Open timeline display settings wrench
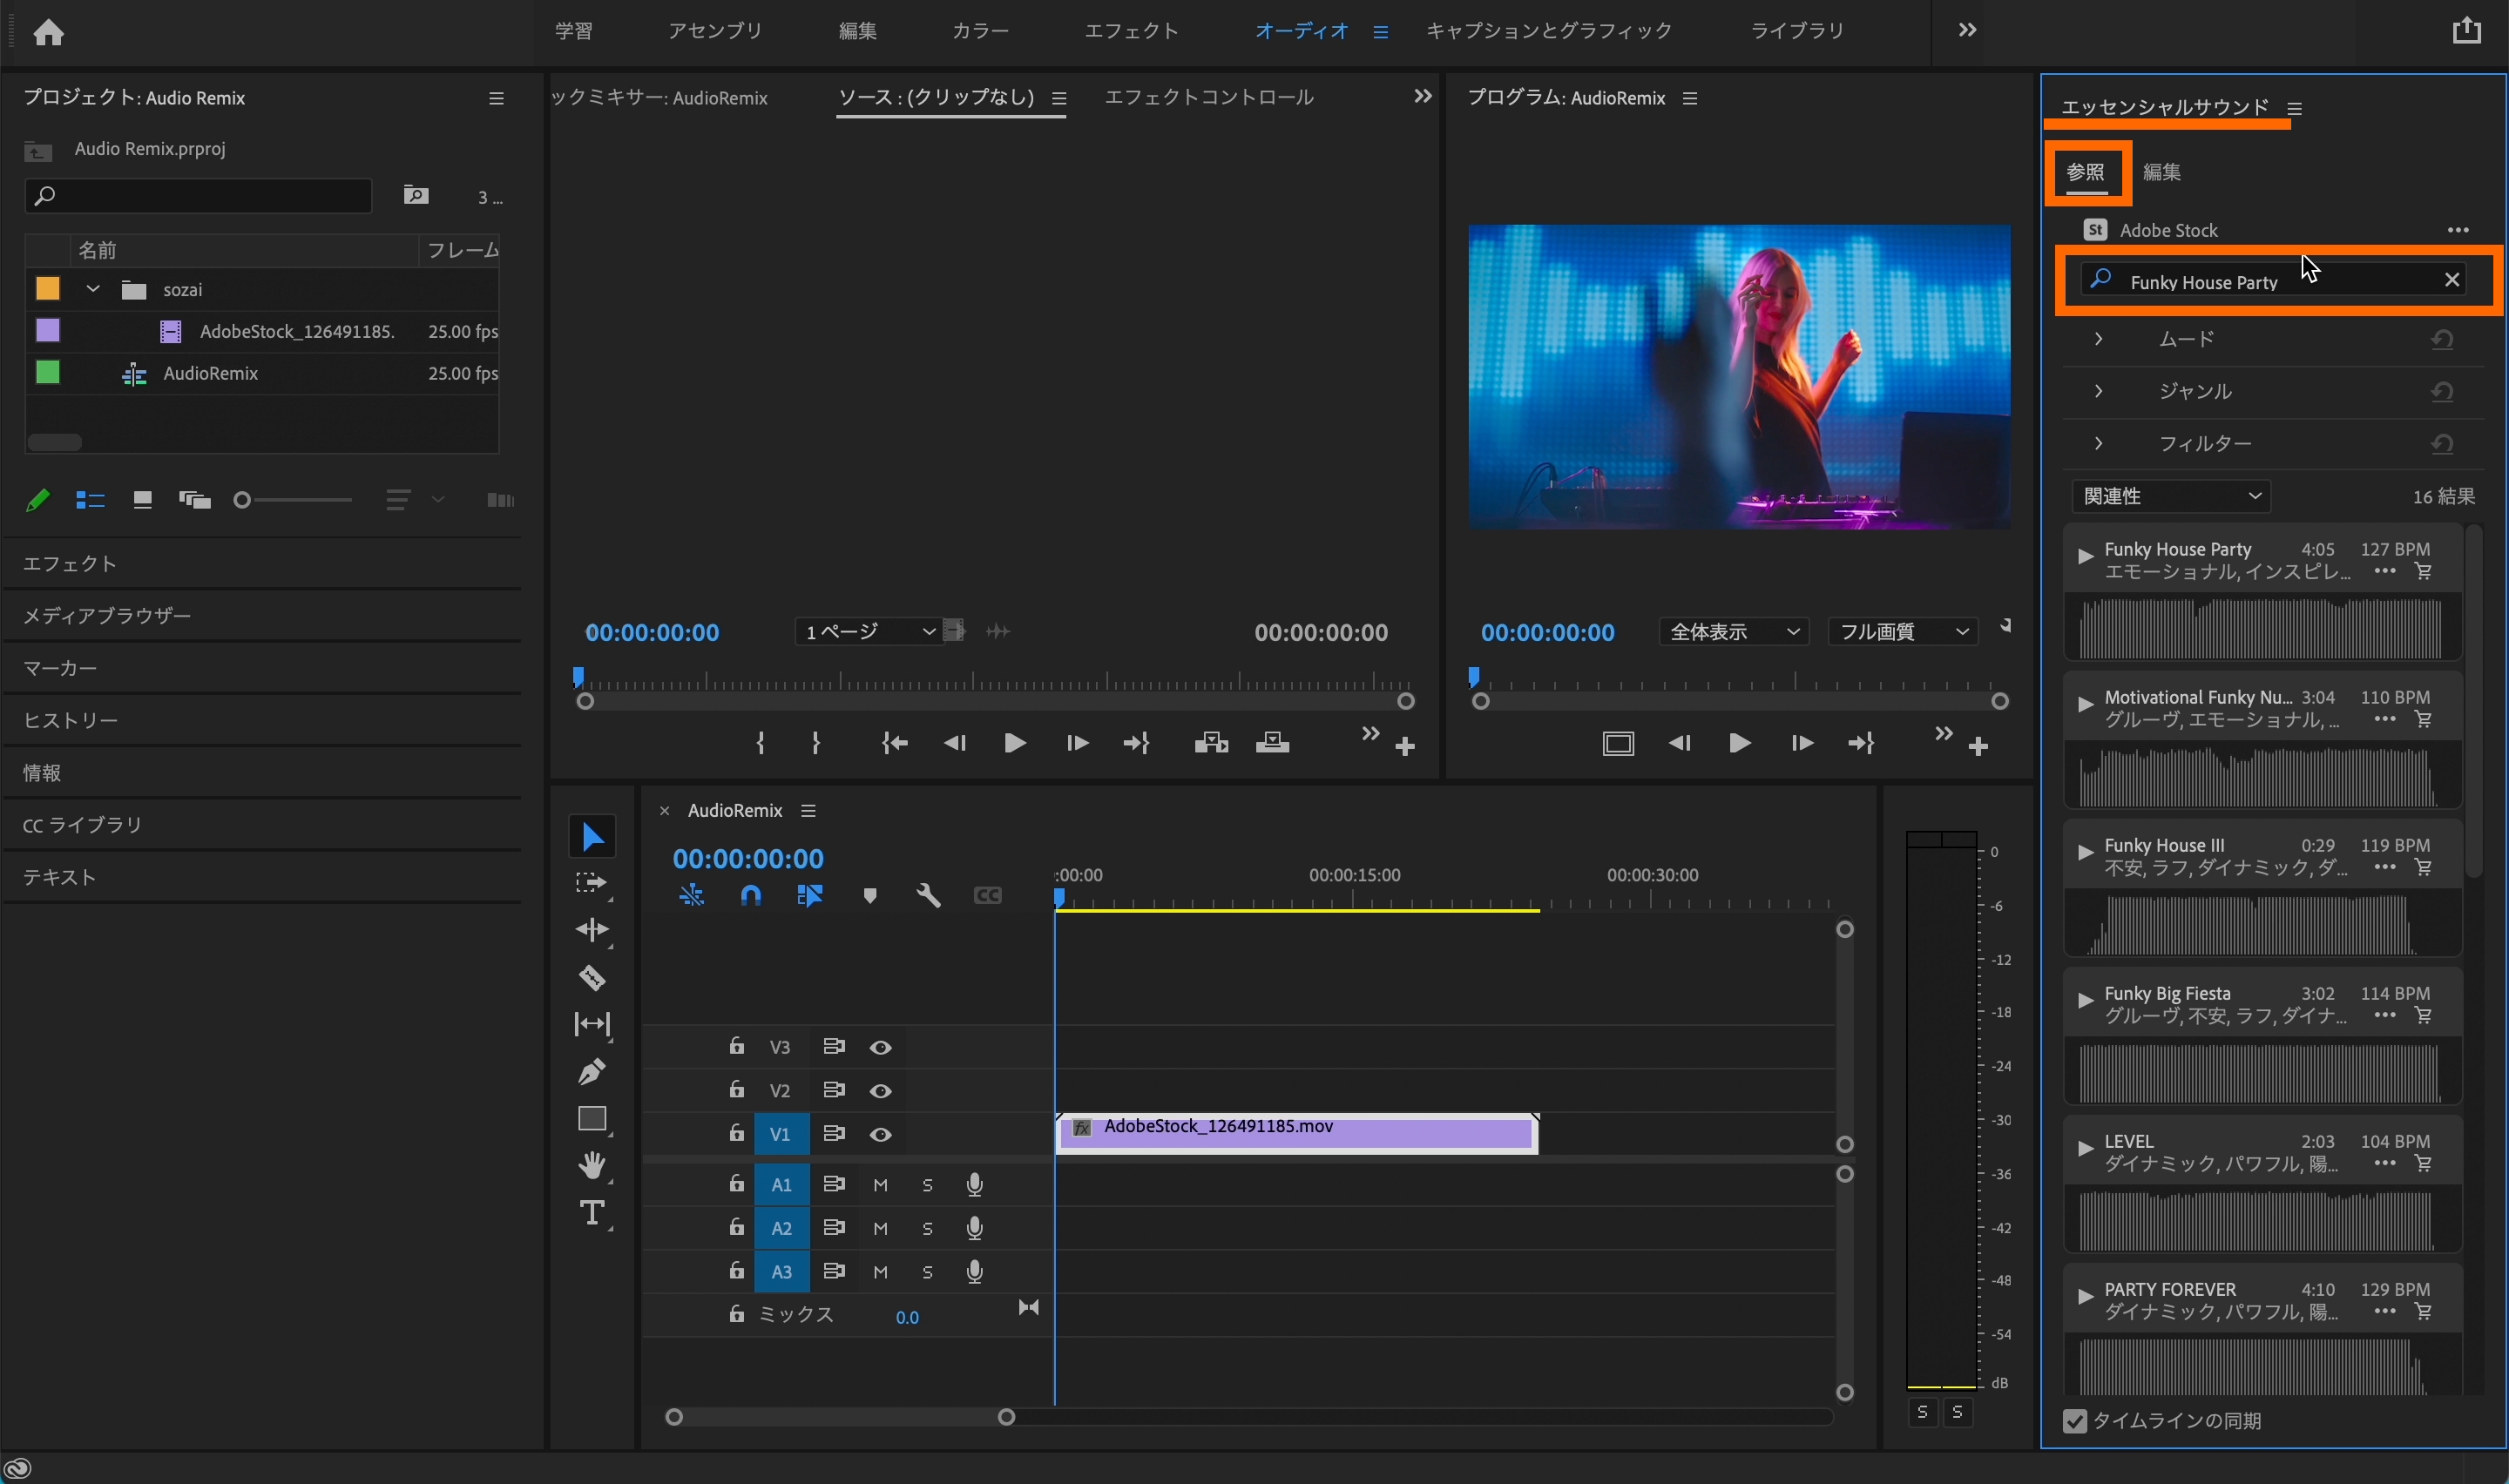The image size is (2509, 1484). (x=928, y=895)
